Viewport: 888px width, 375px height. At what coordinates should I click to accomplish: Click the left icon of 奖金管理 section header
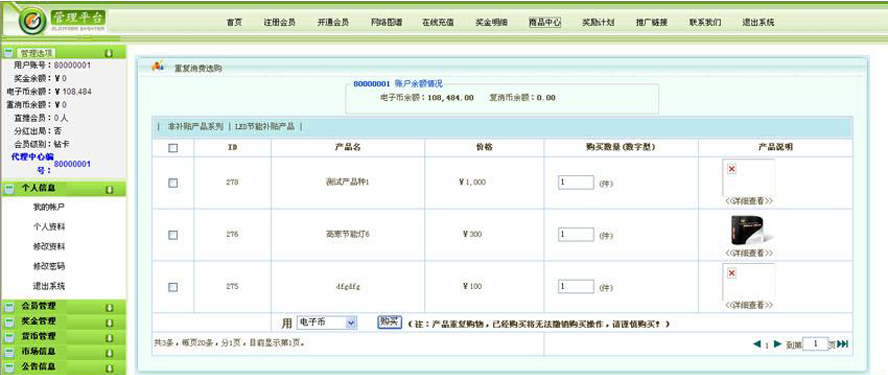pos(8,322)
